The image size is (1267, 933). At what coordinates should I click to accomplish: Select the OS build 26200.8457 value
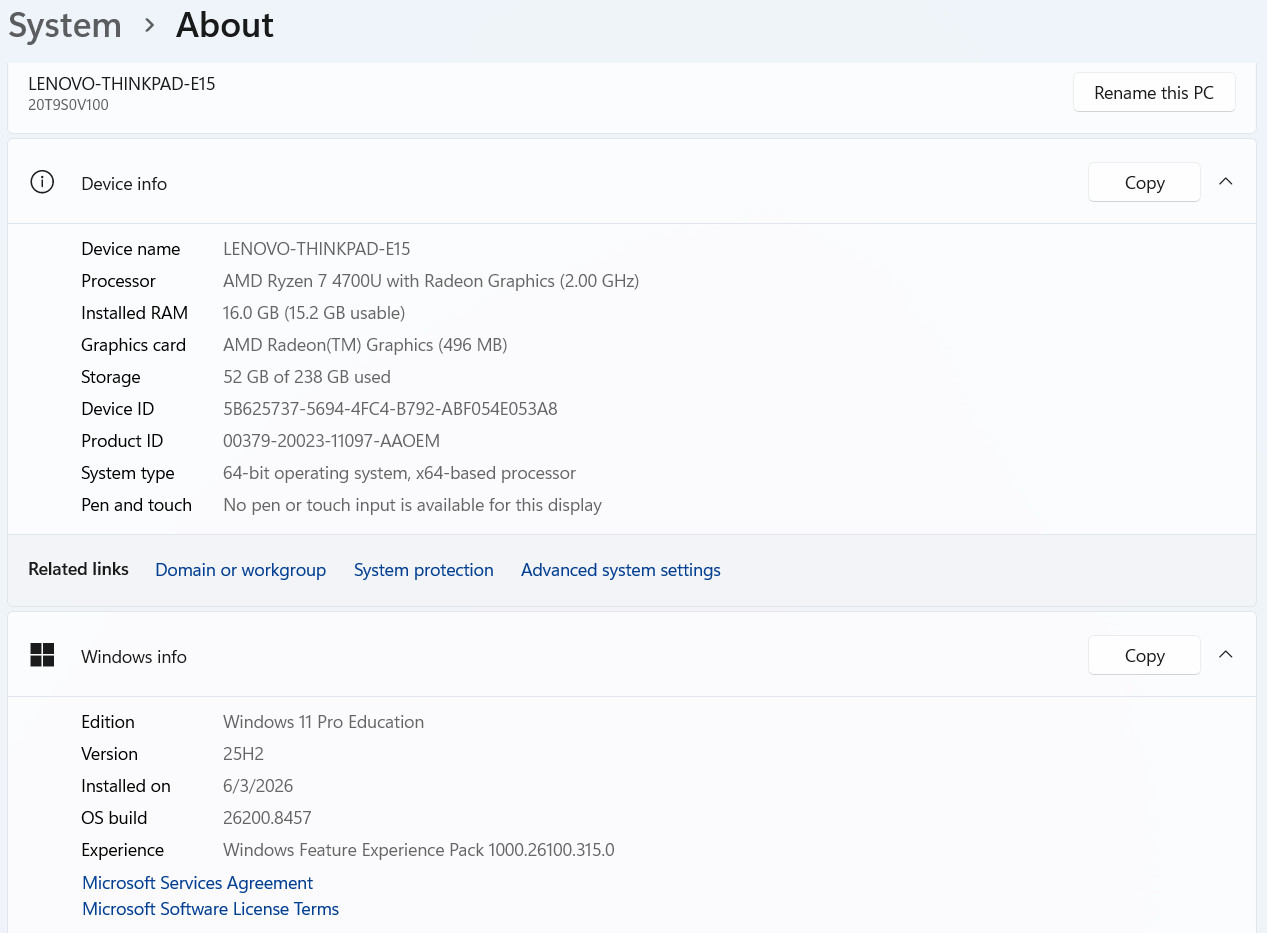click(267, 818)
